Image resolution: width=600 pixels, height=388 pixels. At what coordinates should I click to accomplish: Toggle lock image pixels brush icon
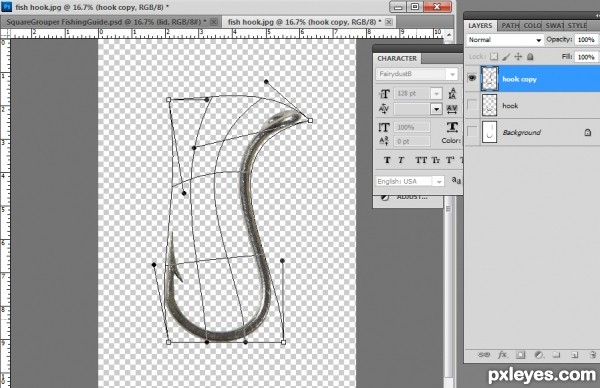(x=506, y=57)
